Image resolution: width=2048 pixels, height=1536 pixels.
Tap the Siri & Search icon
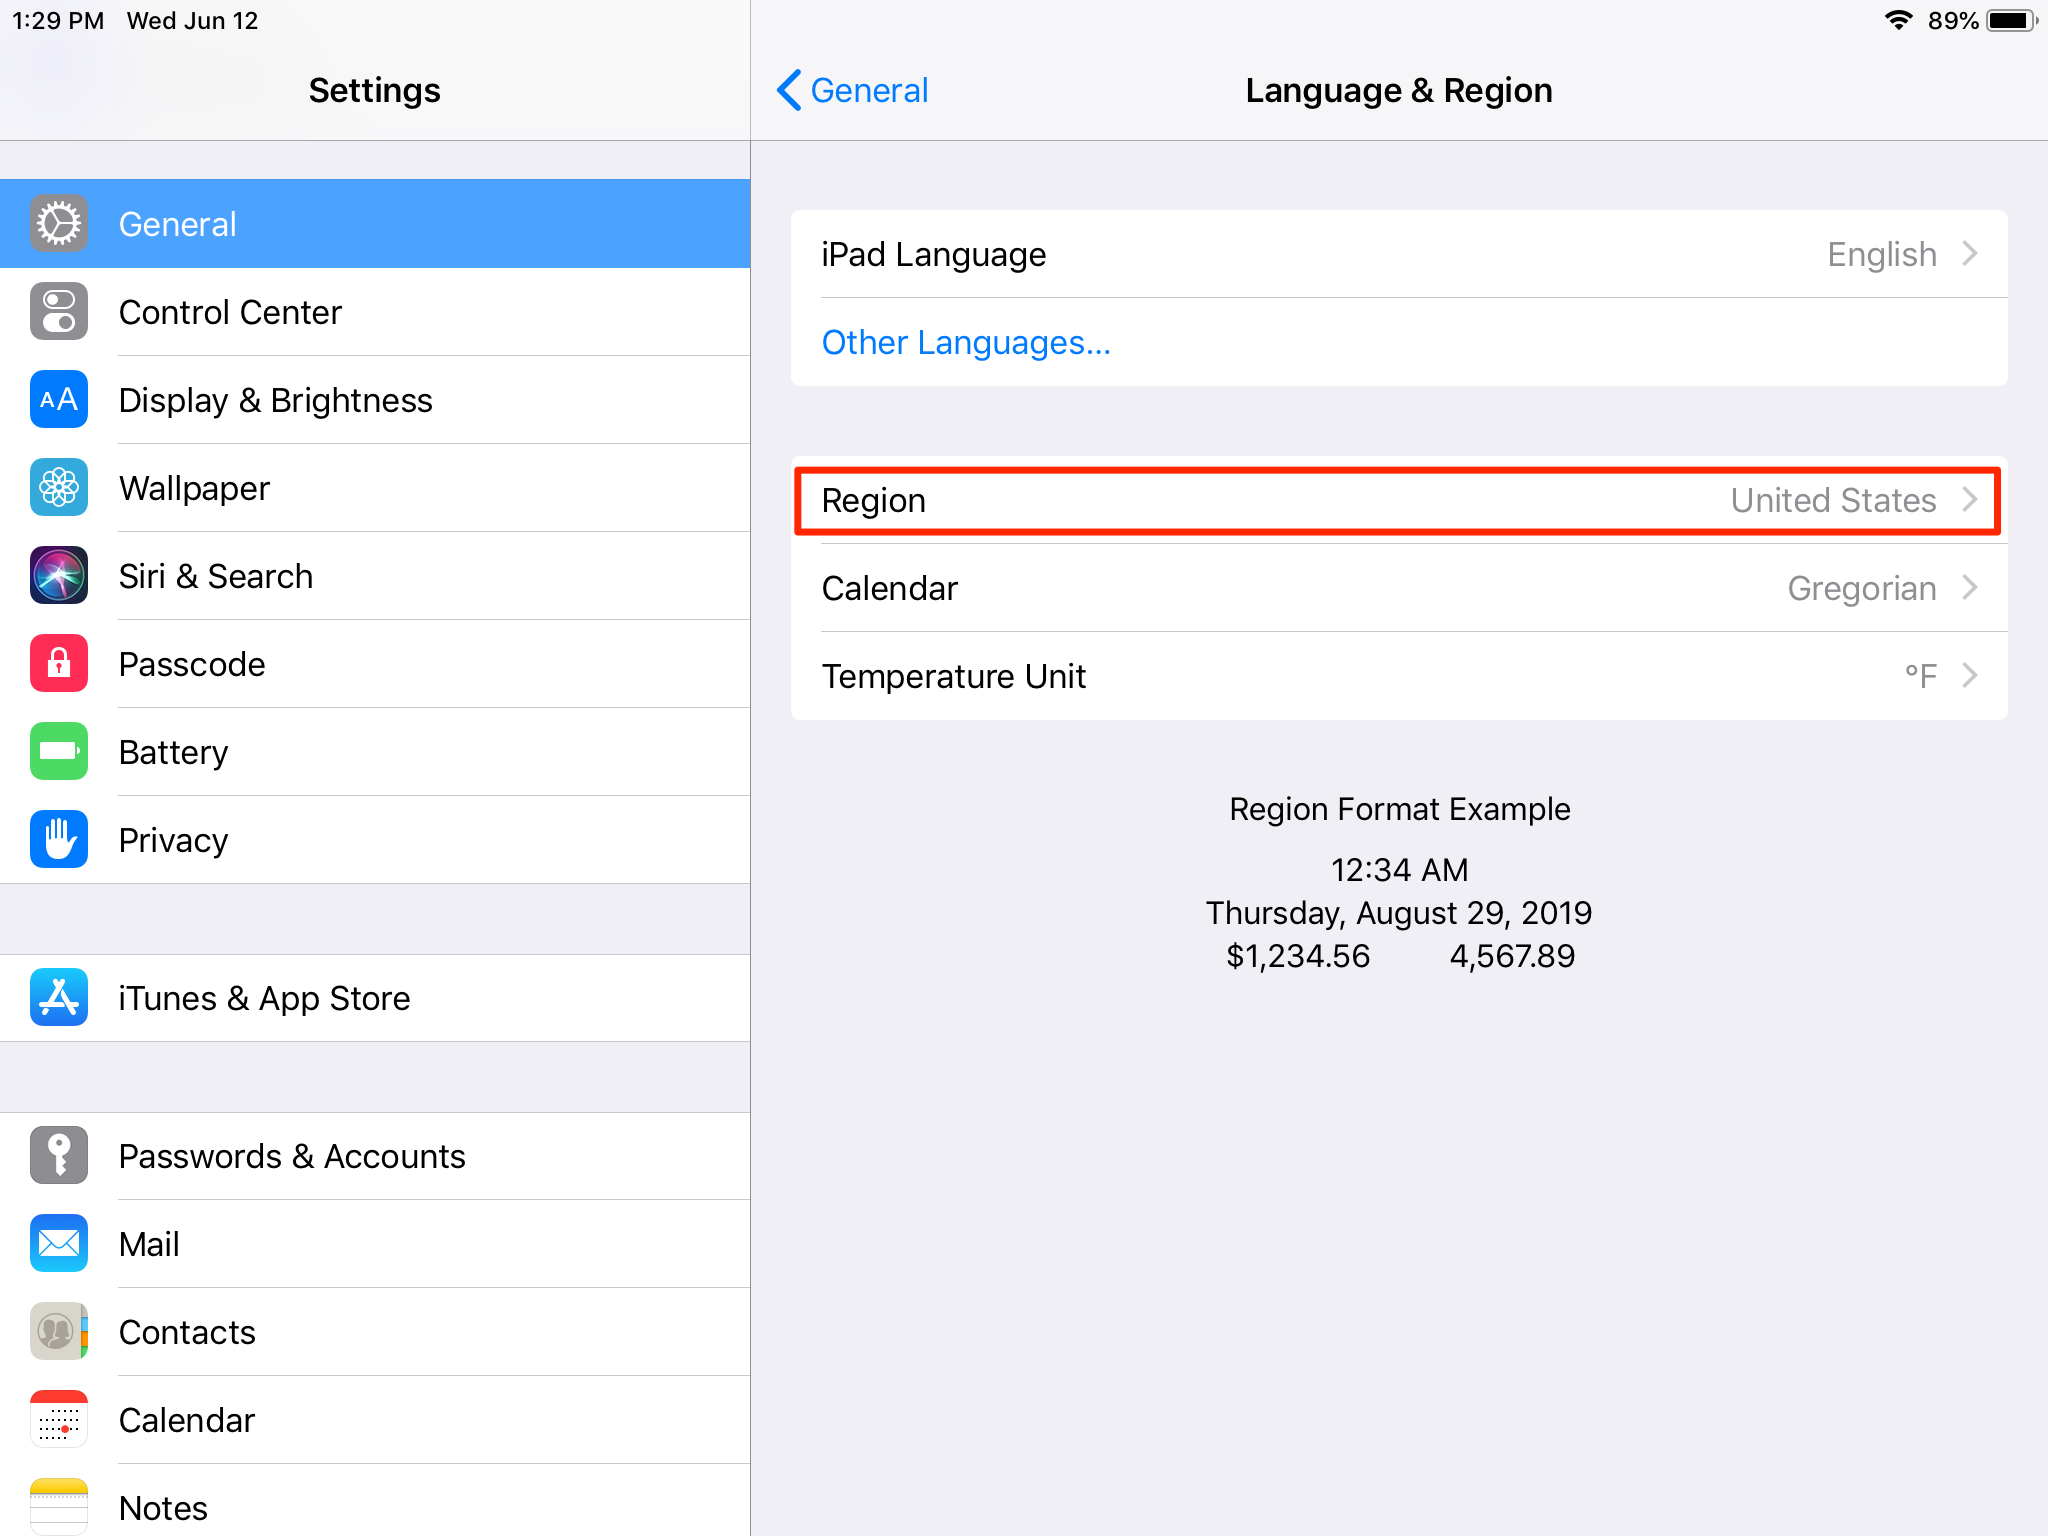[x=59, y=576]
